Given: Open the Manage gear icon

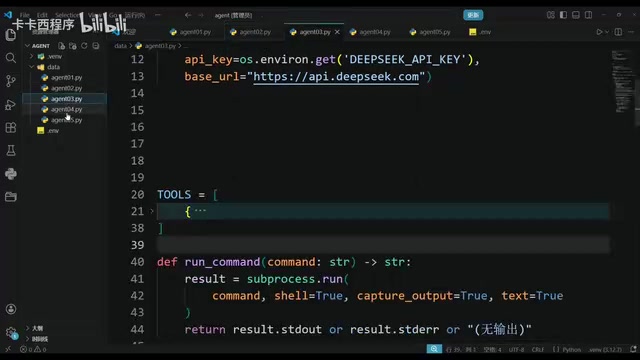Looking at the screenshot, I should point(11,332).
